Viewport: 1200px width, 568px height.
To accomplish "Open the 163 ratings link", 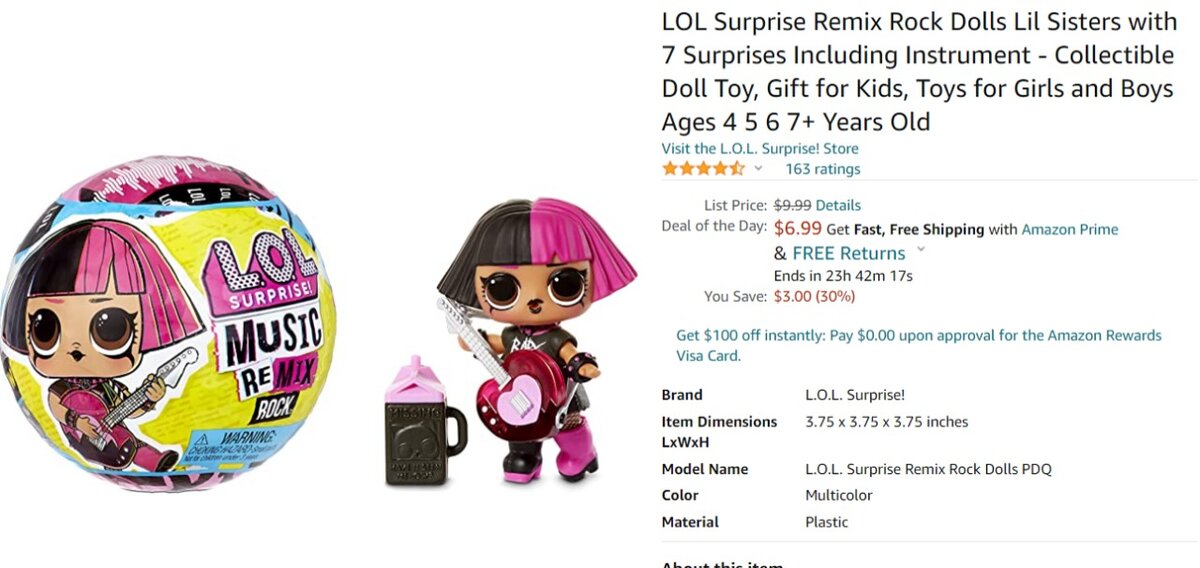I will (x=822, y=169).
